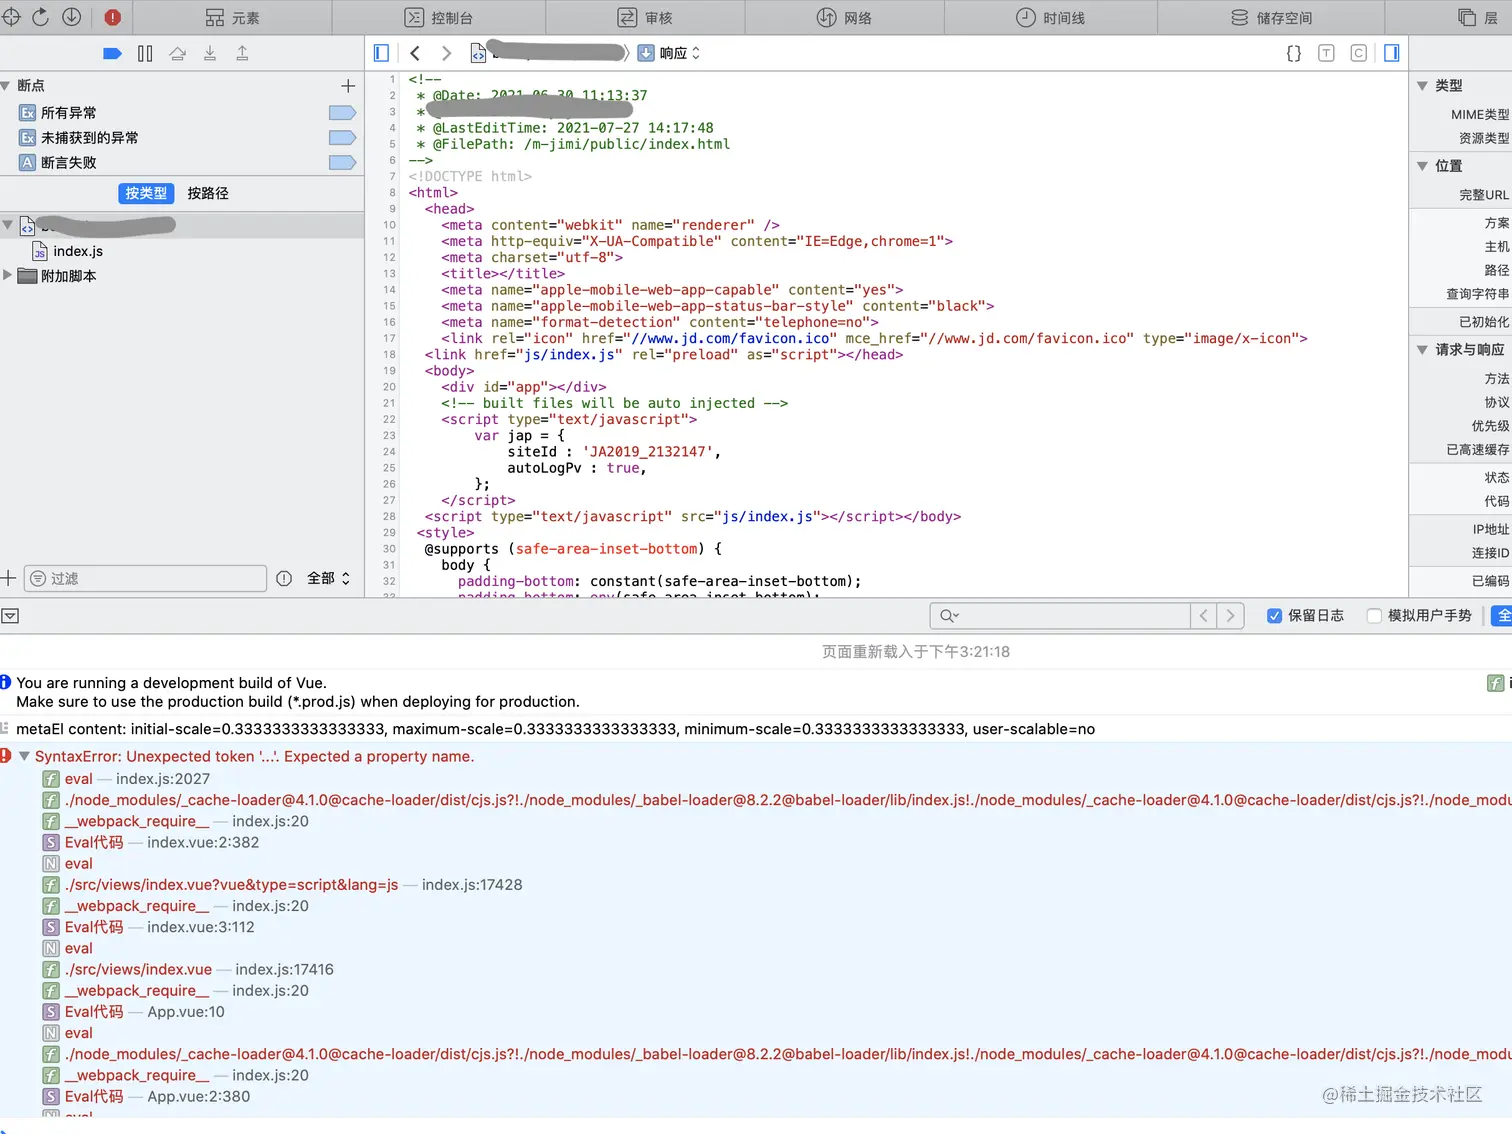This screenshot has height=1134, width=1512.
Task: Click the download web archive icon
Action: tap(72, 17)
